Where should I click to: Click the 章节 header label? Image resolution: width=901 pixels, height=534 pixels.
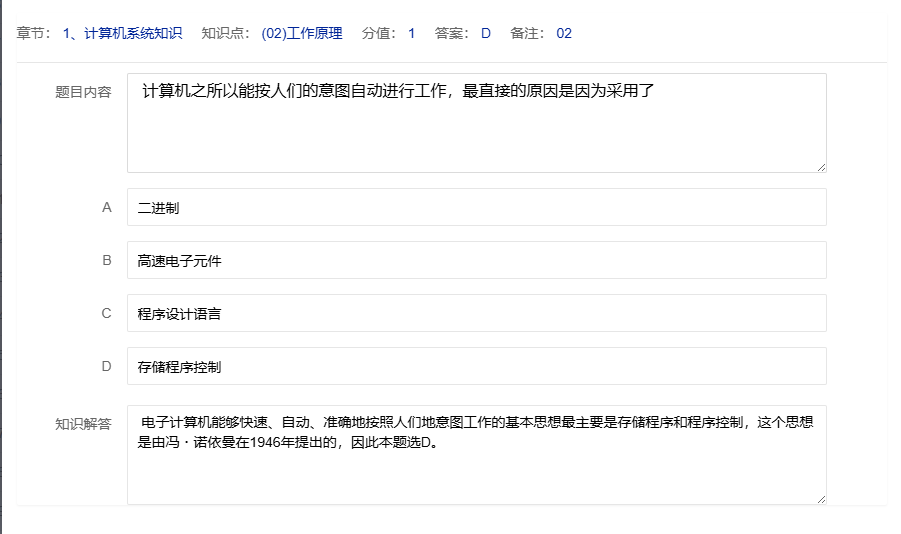click(33, 33)
